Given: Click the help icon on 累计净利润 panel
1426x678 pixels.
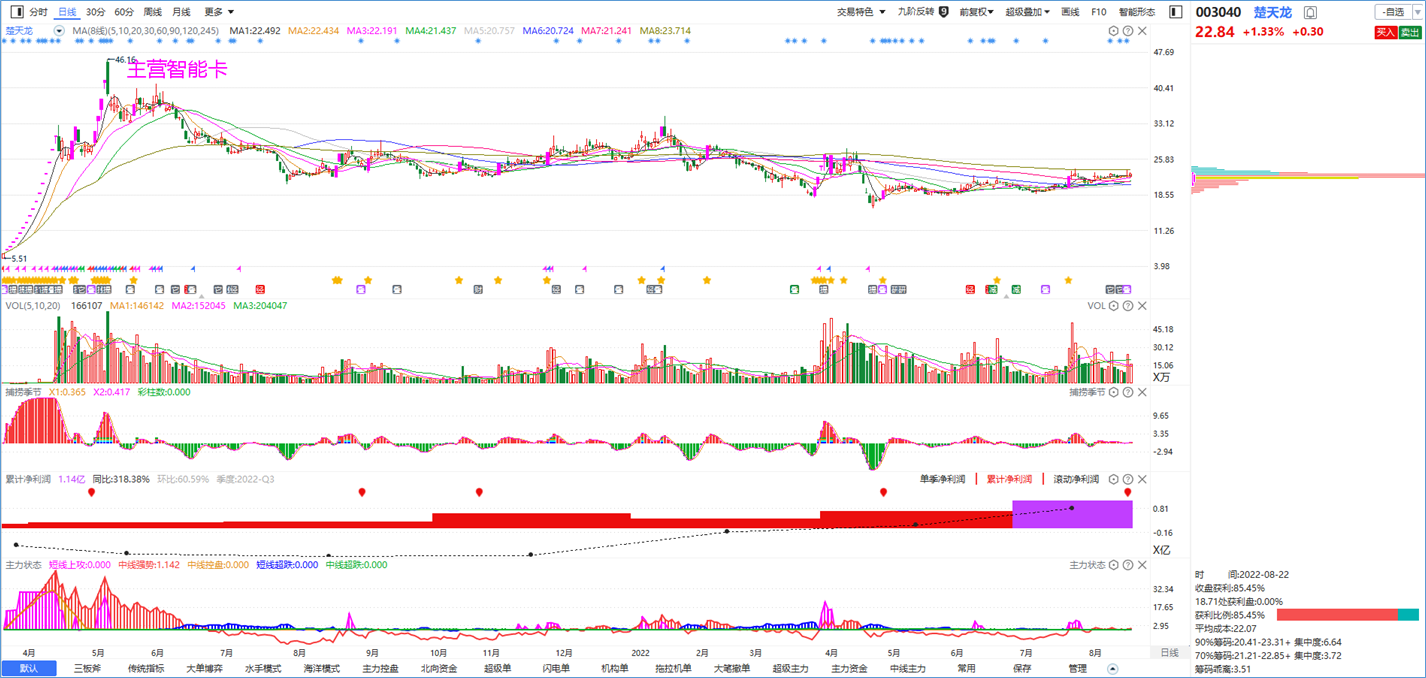Looking at the screenshot, I should (x=1128, y=479).
